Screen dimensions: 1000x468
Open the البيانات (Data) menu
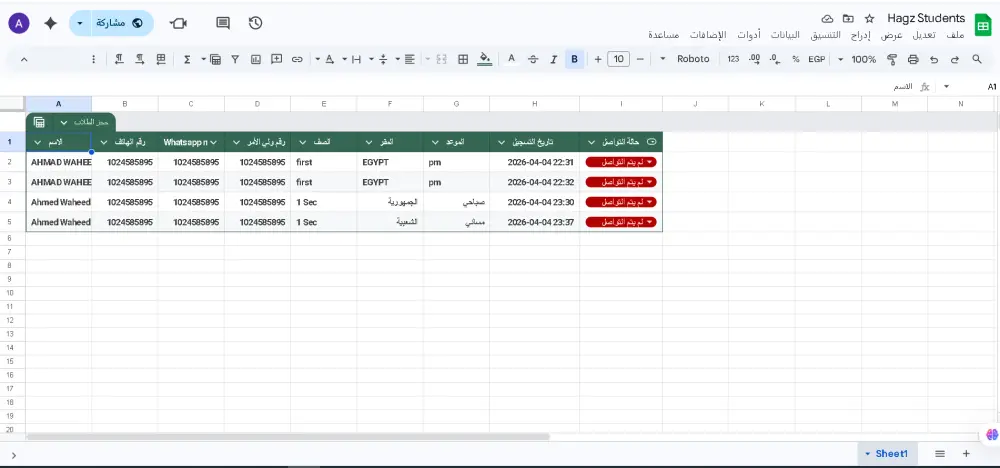click(785, 35)
